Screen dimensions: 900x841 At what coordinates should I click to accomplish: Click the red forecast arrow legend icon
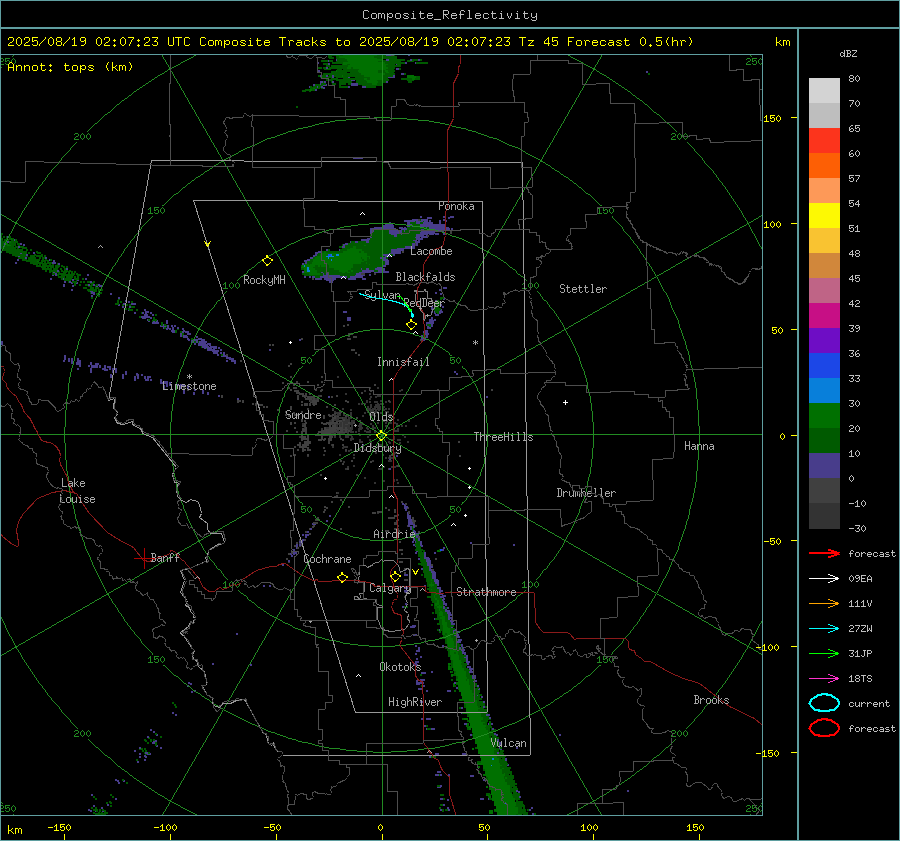[824, 553]
